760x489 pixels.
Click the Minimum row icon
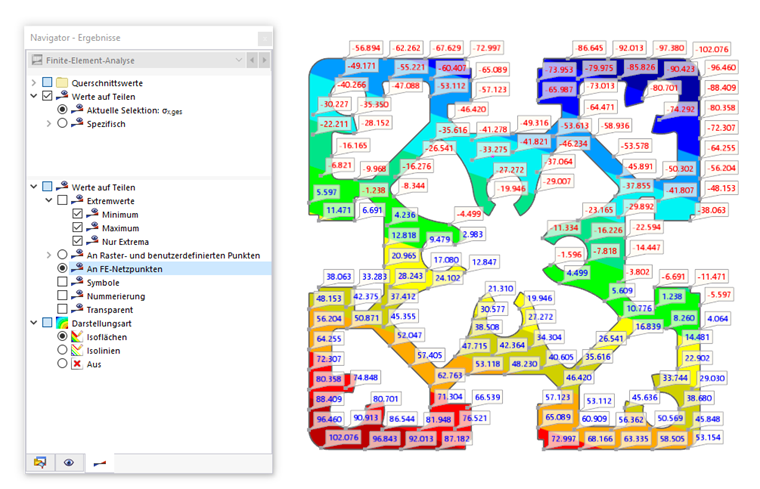[x=92, y=213]
